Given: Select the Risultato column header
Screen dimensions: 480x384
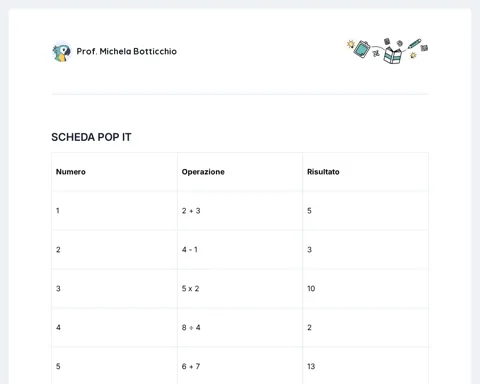Looking at the screenshot, I should click(365, 172).
